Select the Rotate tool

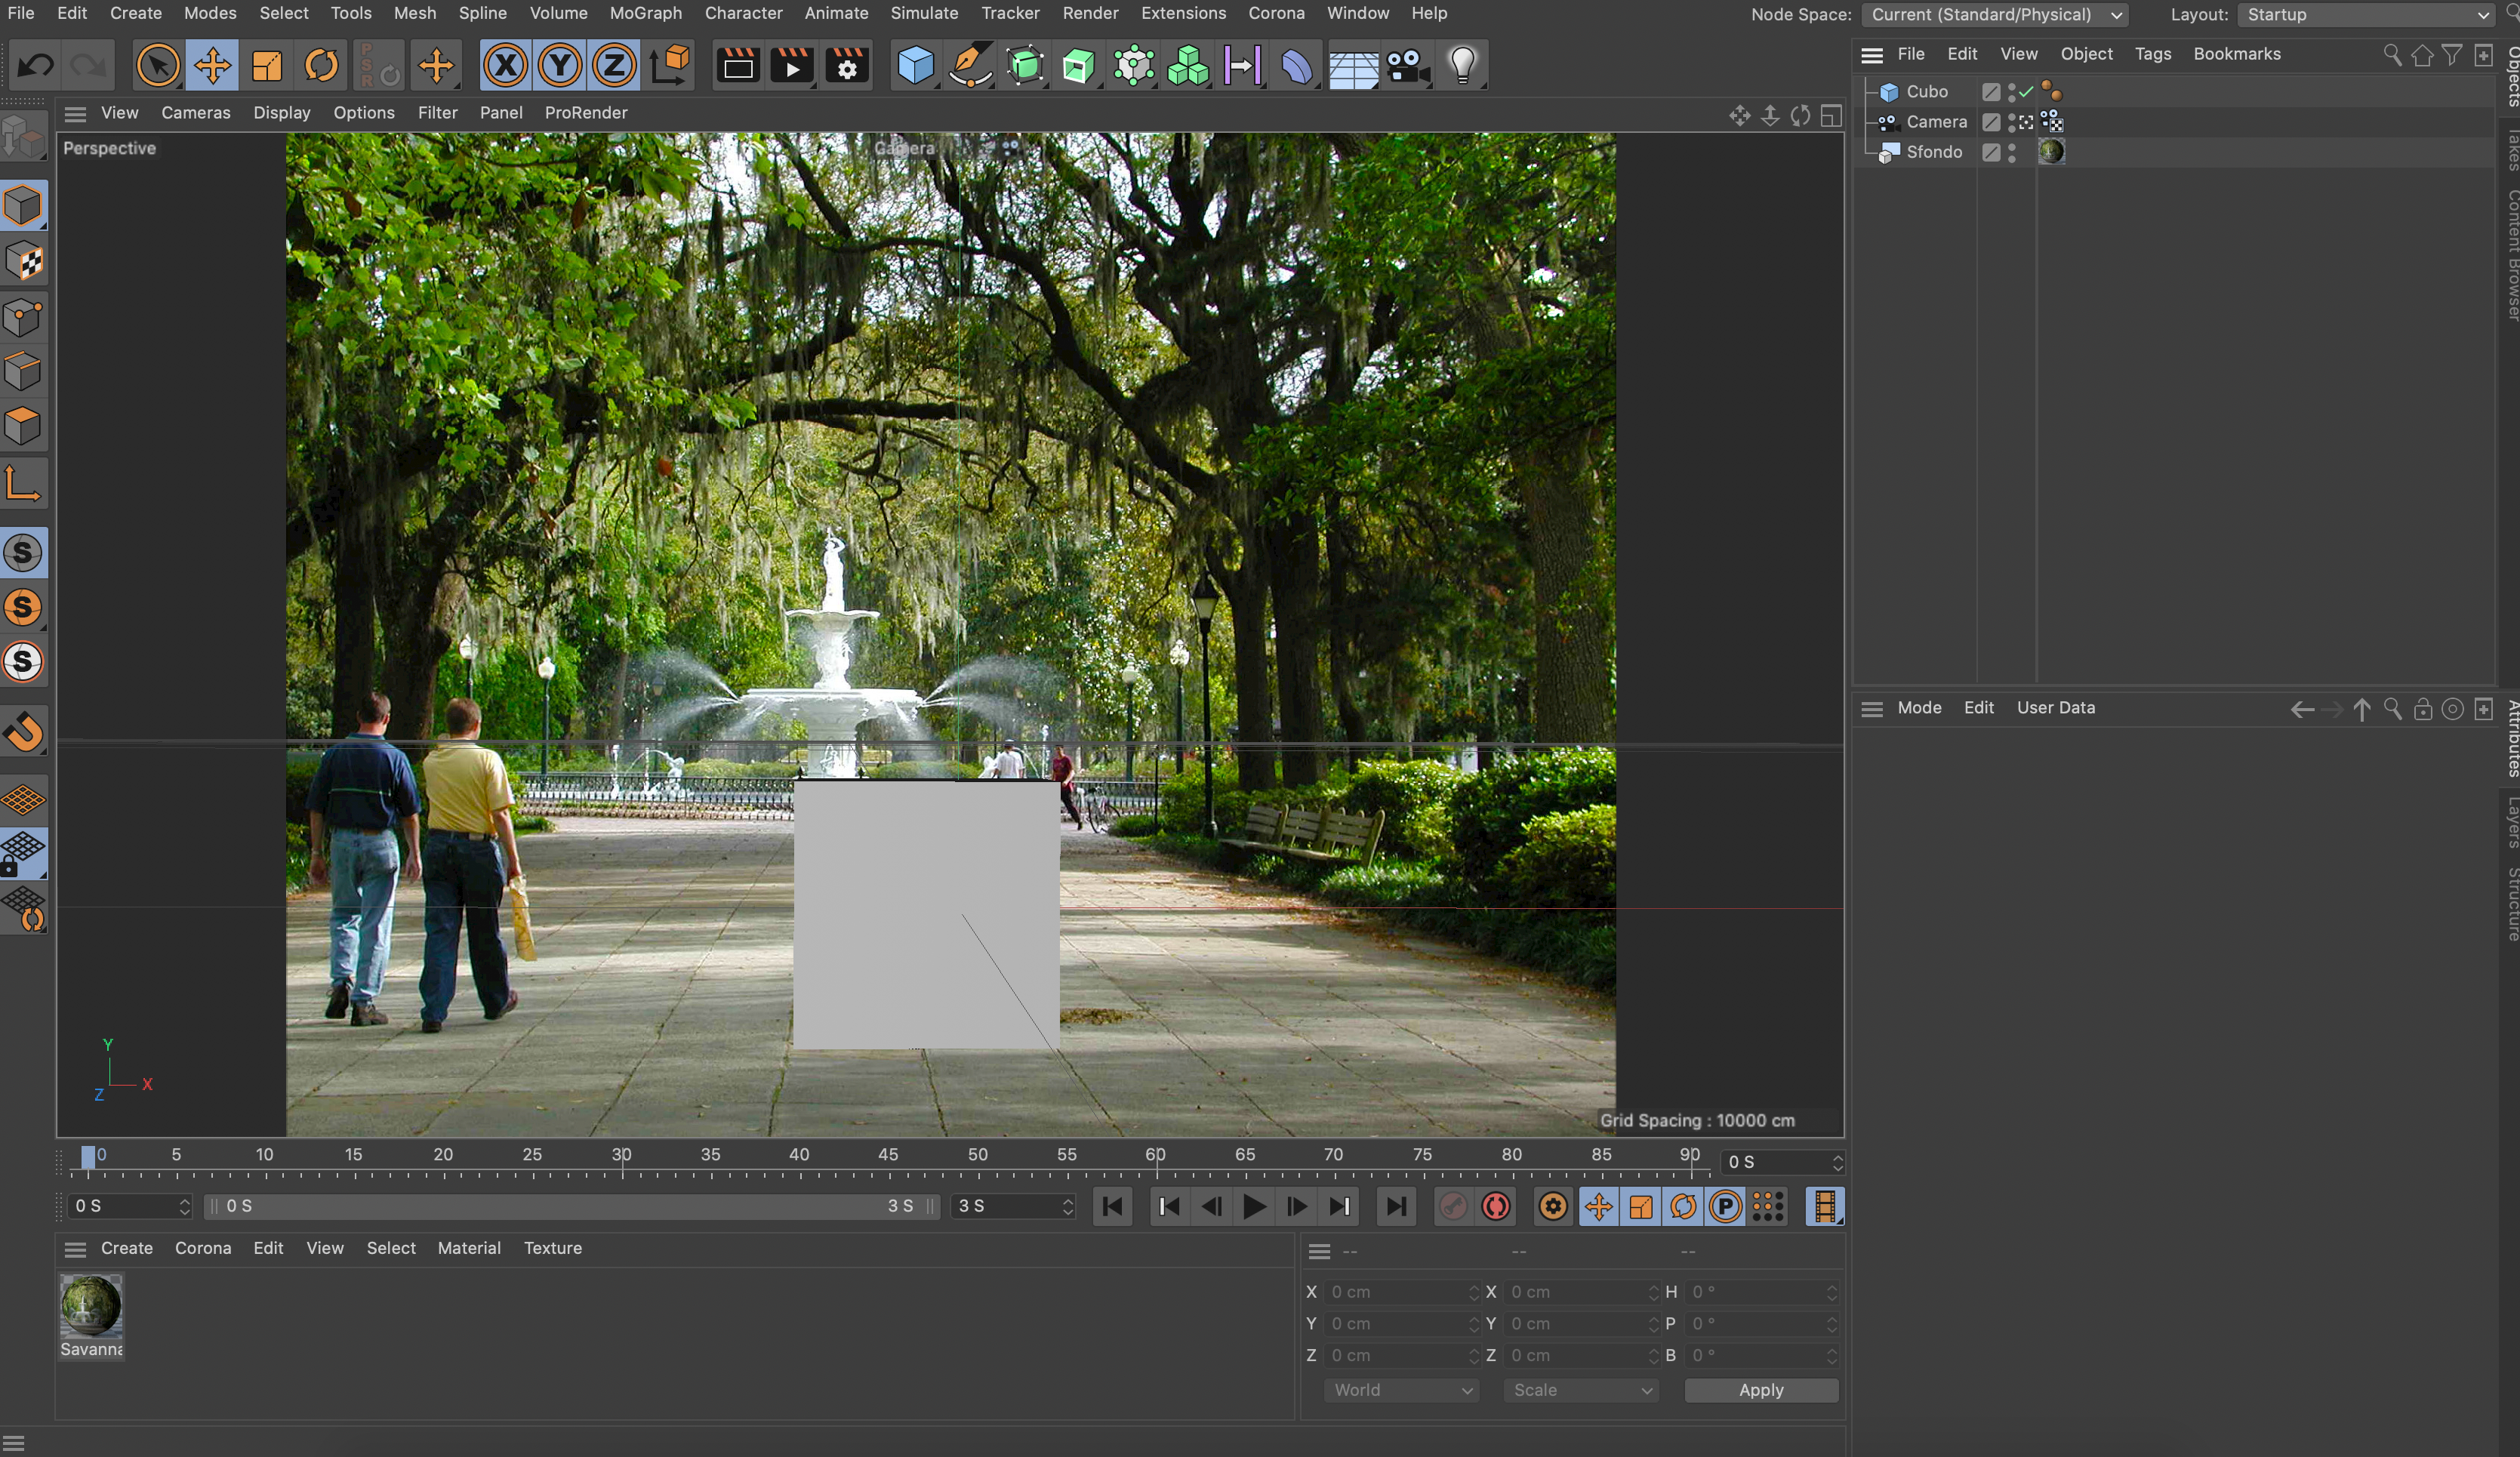click(x=321, y=66)
